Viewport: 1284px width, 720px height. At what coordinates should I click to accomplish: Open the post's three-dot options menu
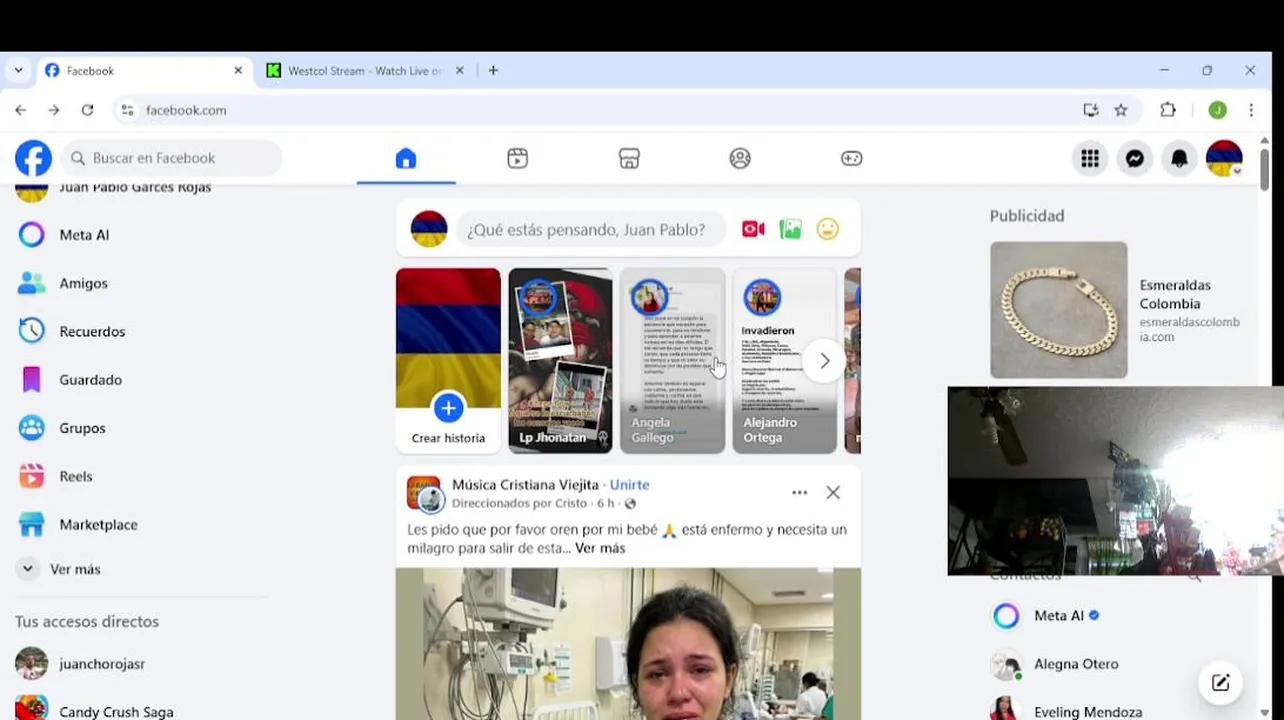click(799, 492)
